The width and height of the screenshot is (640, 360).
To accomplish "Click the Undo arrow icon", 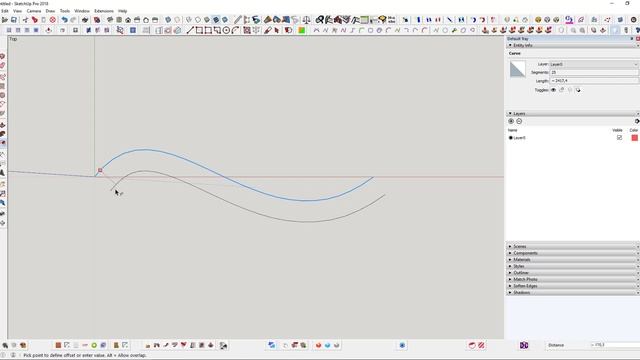I will tap(64, 20).
